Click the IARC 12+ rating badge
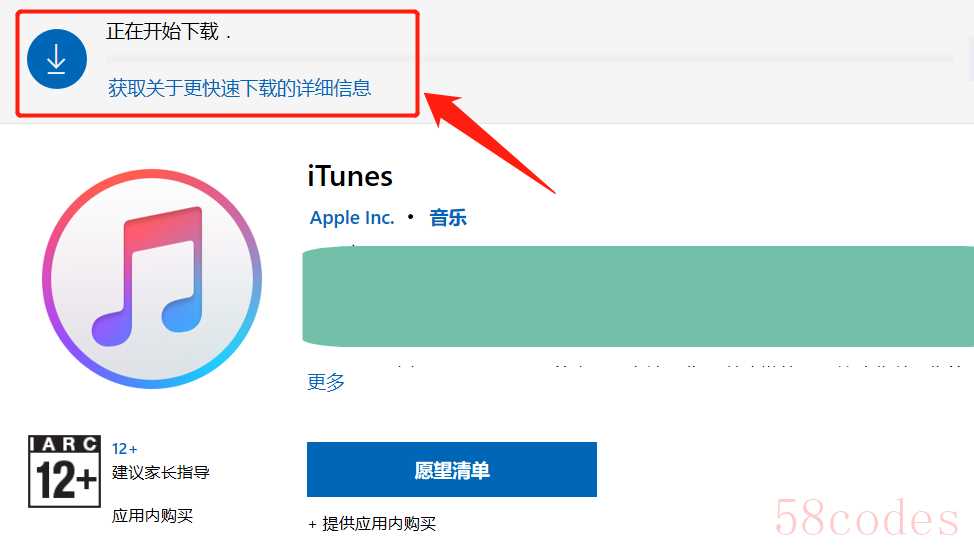The width and height of the screenshot is (974, 548). point(64,471)
